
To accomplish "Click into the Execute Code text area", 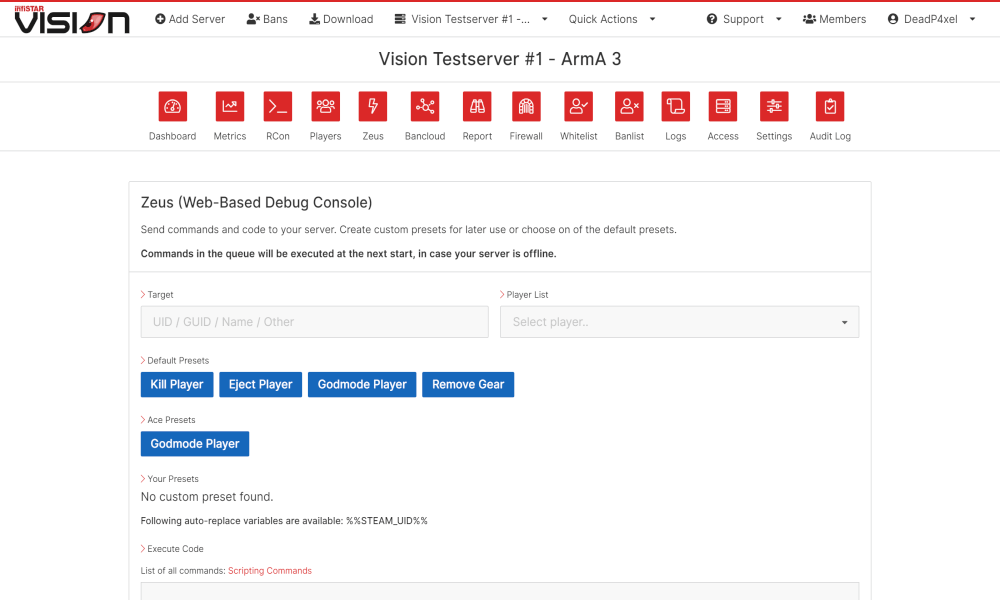I will click(499, 591).
